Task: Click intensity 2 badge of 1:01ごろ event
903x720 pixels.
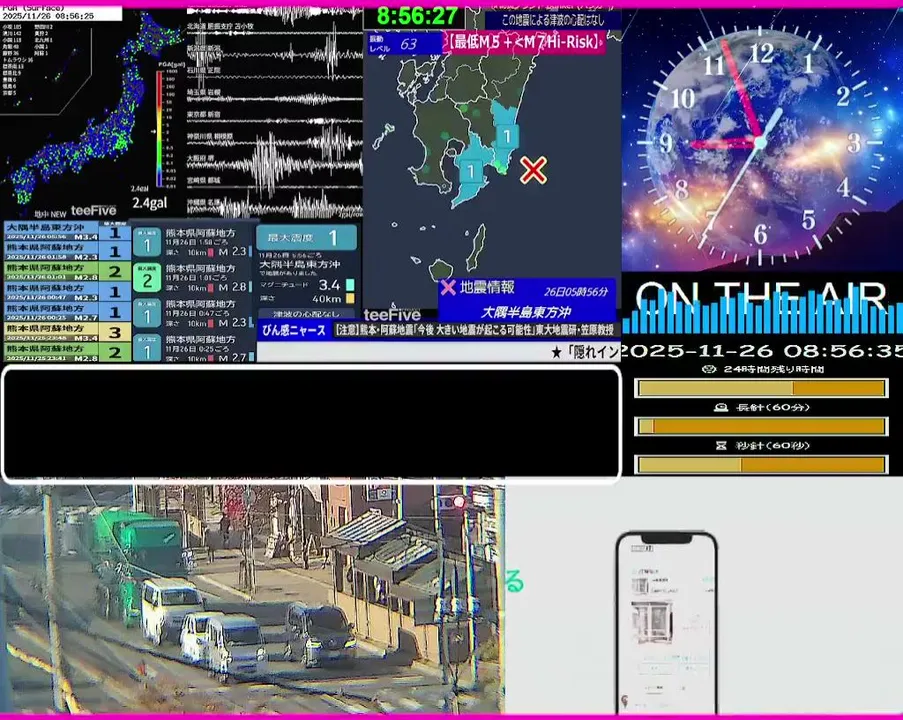Action: (147, 279)
